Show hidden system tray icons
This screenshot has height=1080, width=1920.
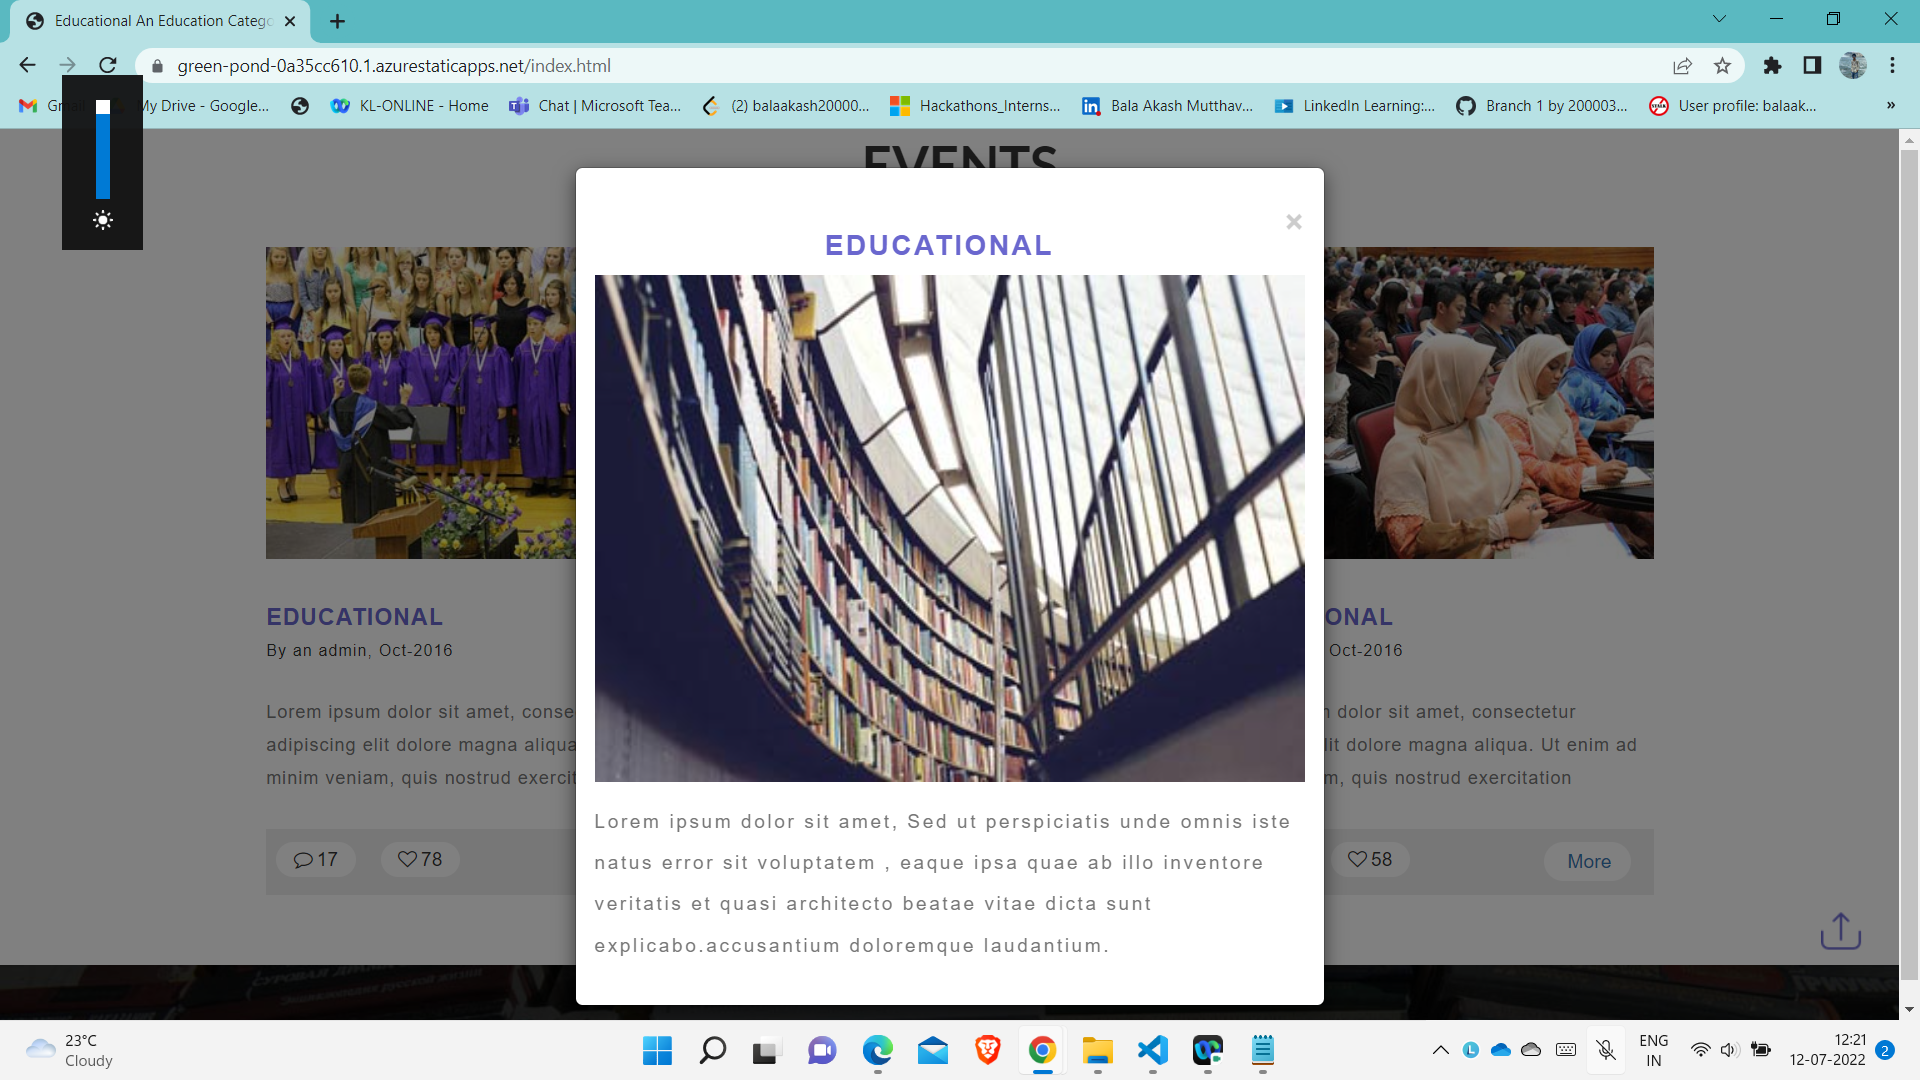click(x=1440, y=1050)
